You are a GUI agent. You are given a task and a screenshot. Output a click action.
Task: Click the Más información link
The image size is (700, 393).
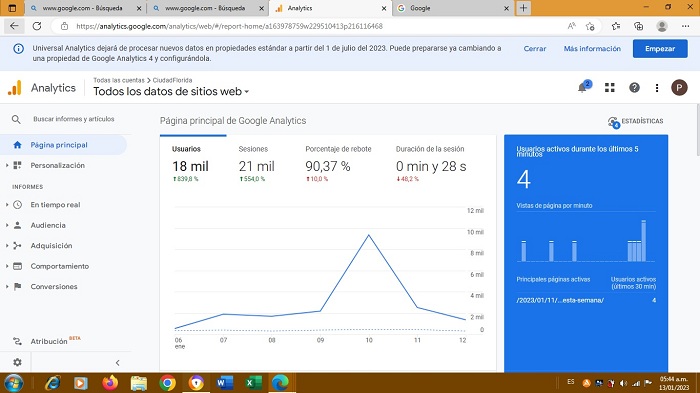tap(592, 49)
